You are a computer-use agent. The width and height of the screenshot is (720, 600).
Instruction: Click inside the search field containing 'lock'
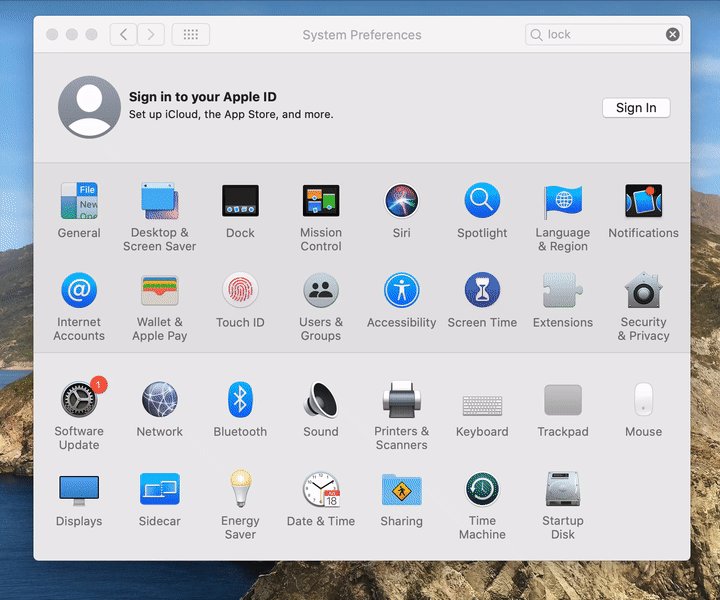603,34
